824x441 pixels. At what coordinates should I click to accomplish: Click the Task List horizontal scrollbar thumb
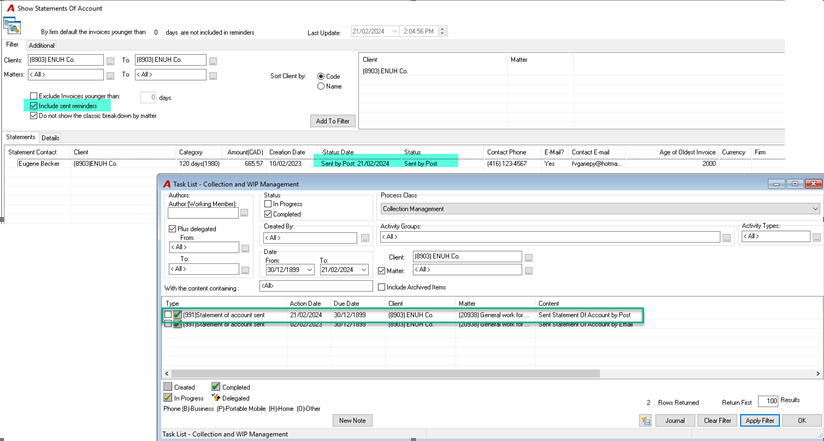(x=385, y=373)
